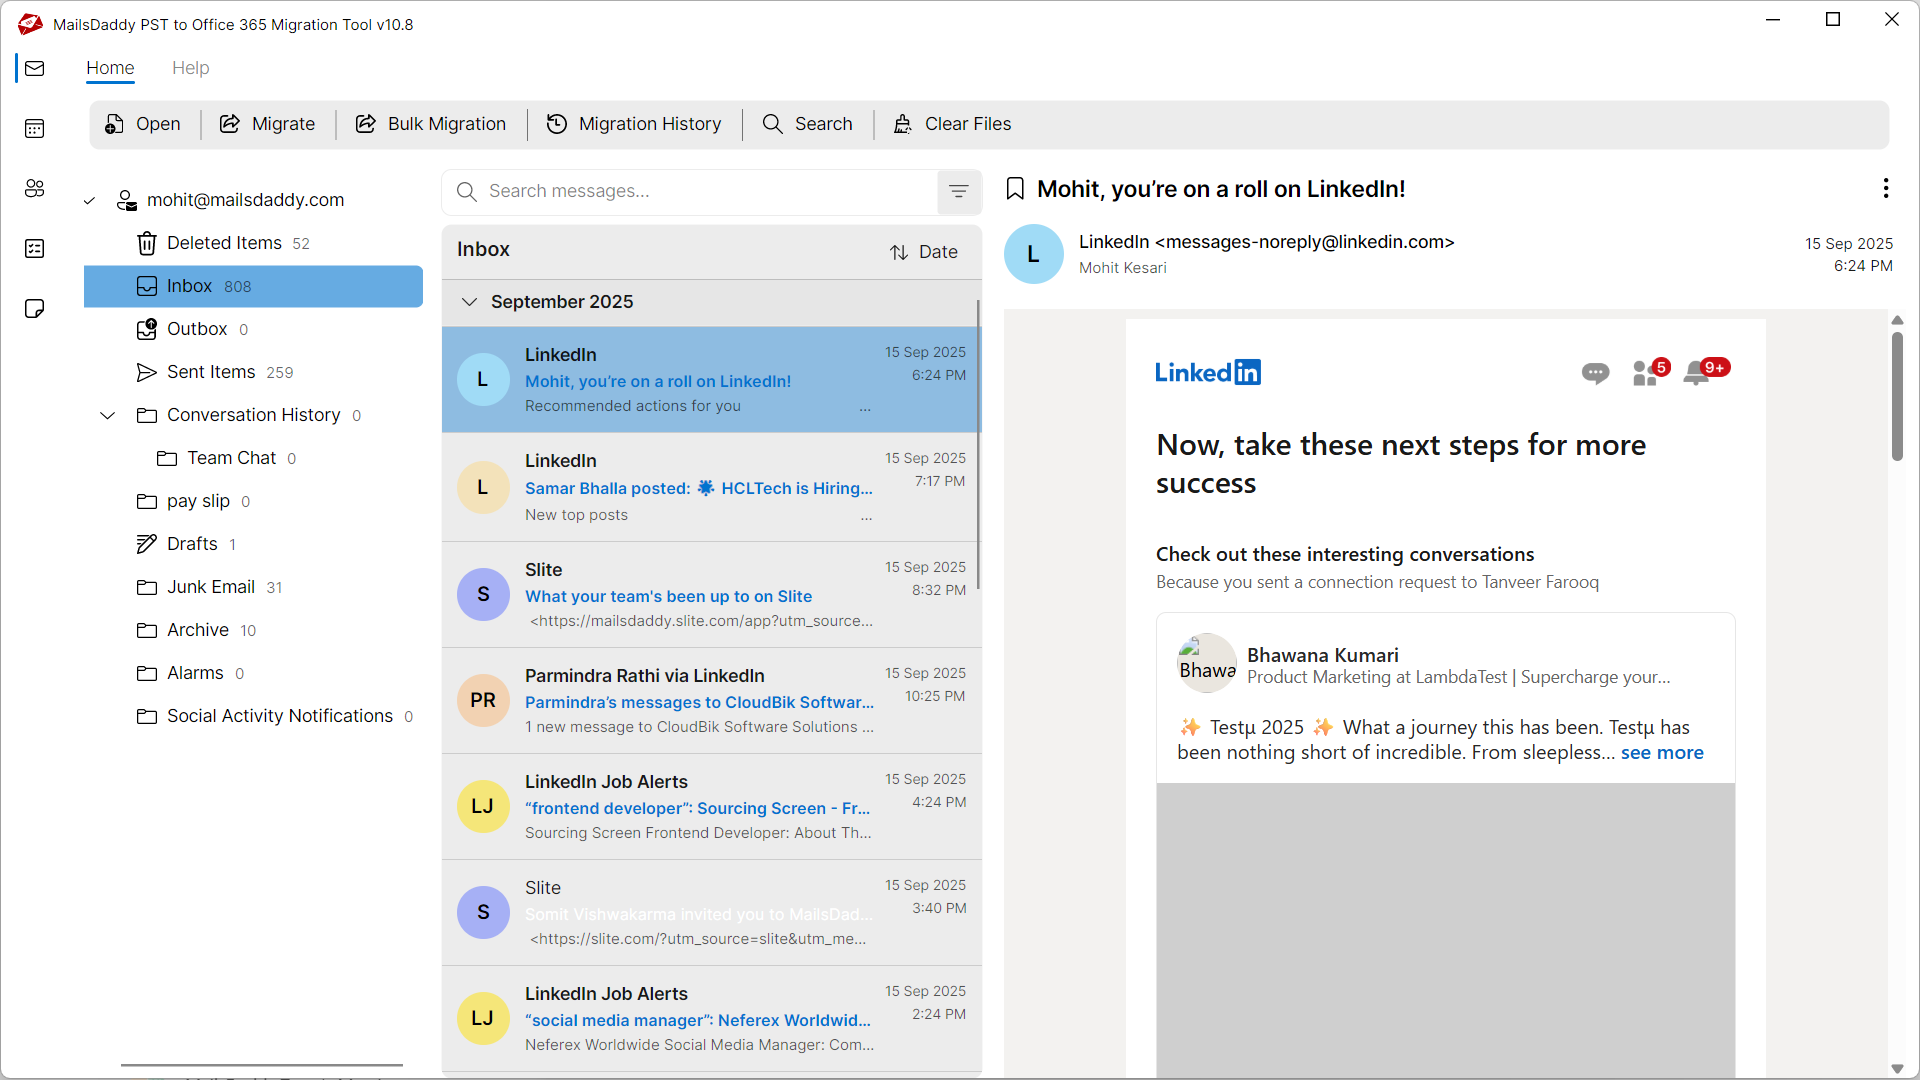Click the Search toolbar button
The image size is (1920, 1080).
pos(808,124)
